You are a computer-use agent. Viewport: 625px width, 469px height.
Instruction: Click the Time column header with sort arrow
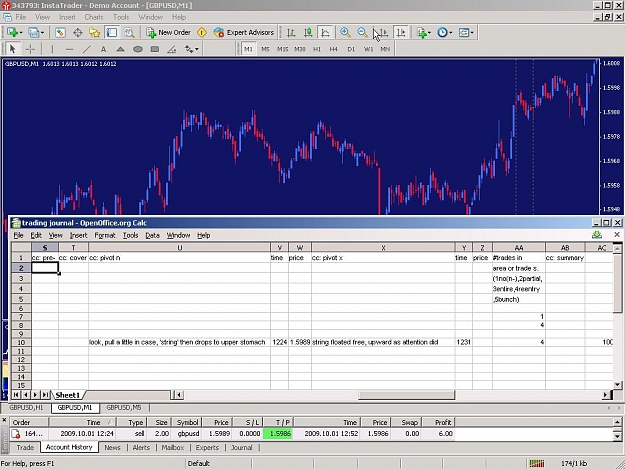point(83,422)
